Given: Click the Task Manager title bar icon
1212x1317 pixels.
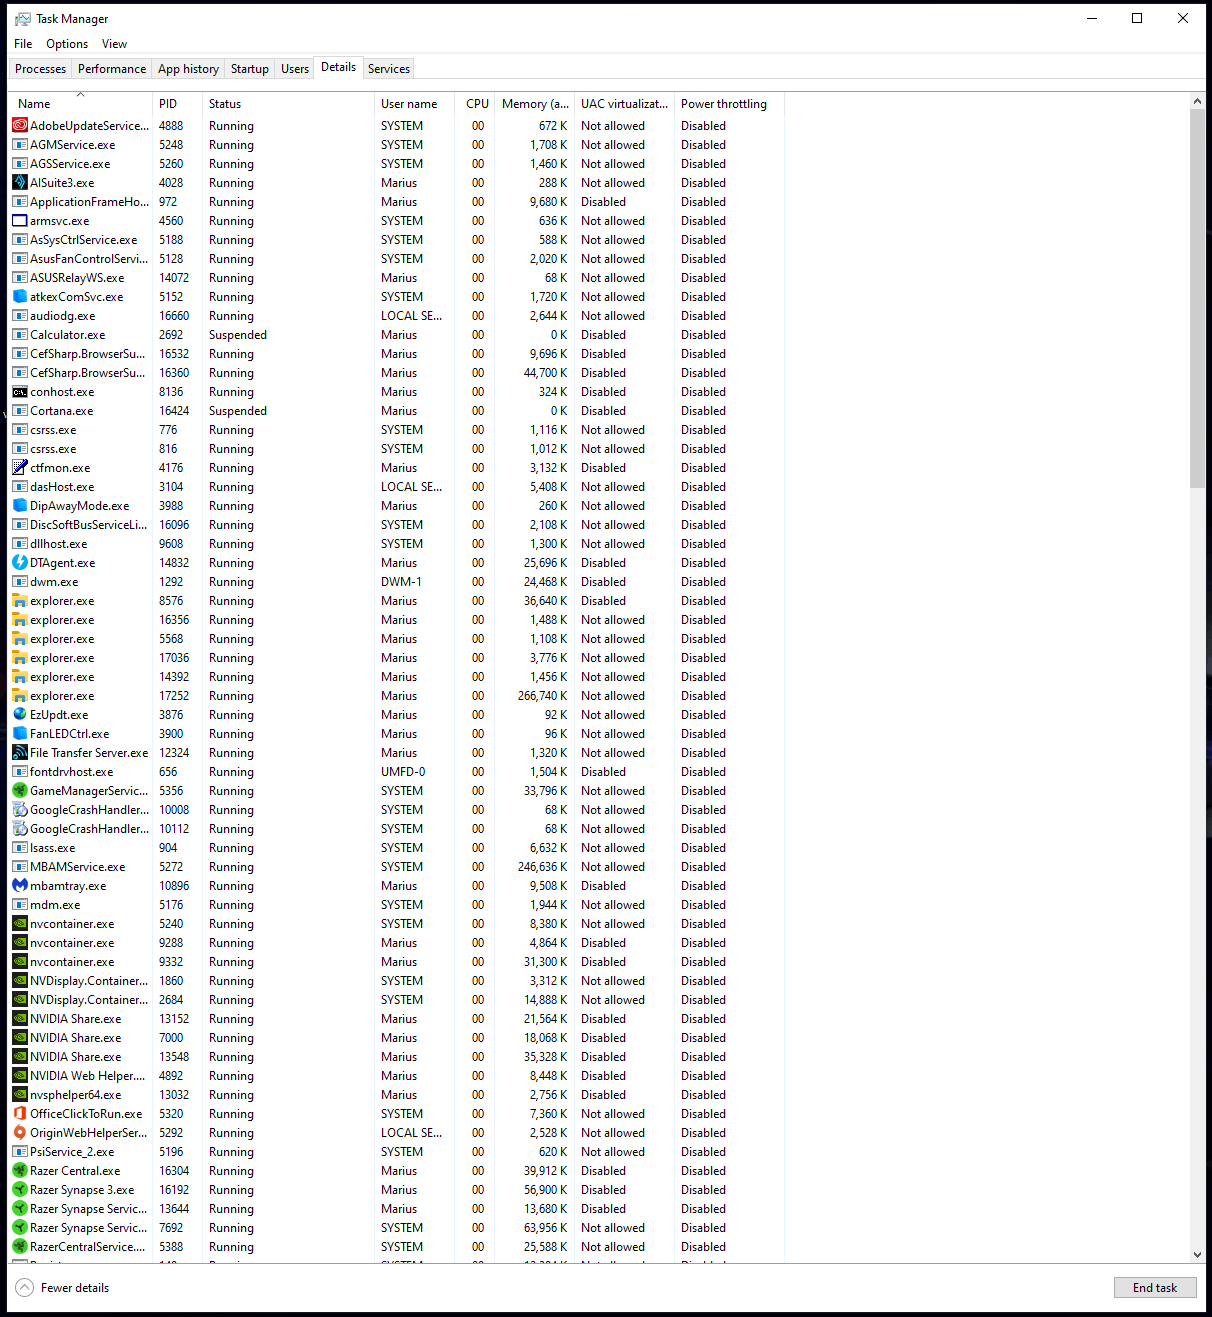Looking at the screenshot, I should pyautogui.click(x=22, y=19).
